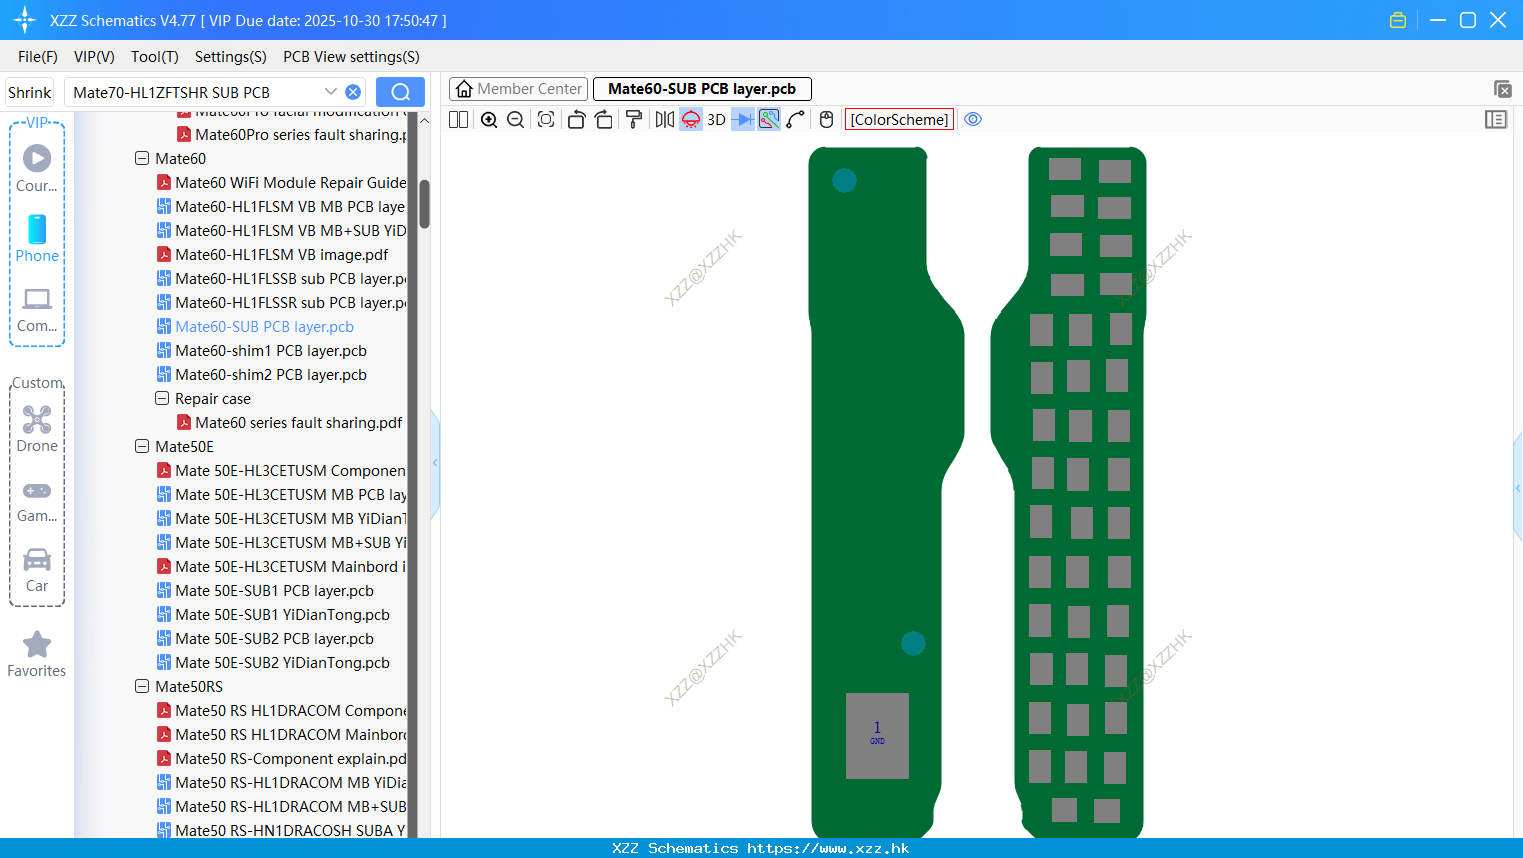Click the blue search button
The height and width of the screenshot is (858, 1523).
coord(400,92)
